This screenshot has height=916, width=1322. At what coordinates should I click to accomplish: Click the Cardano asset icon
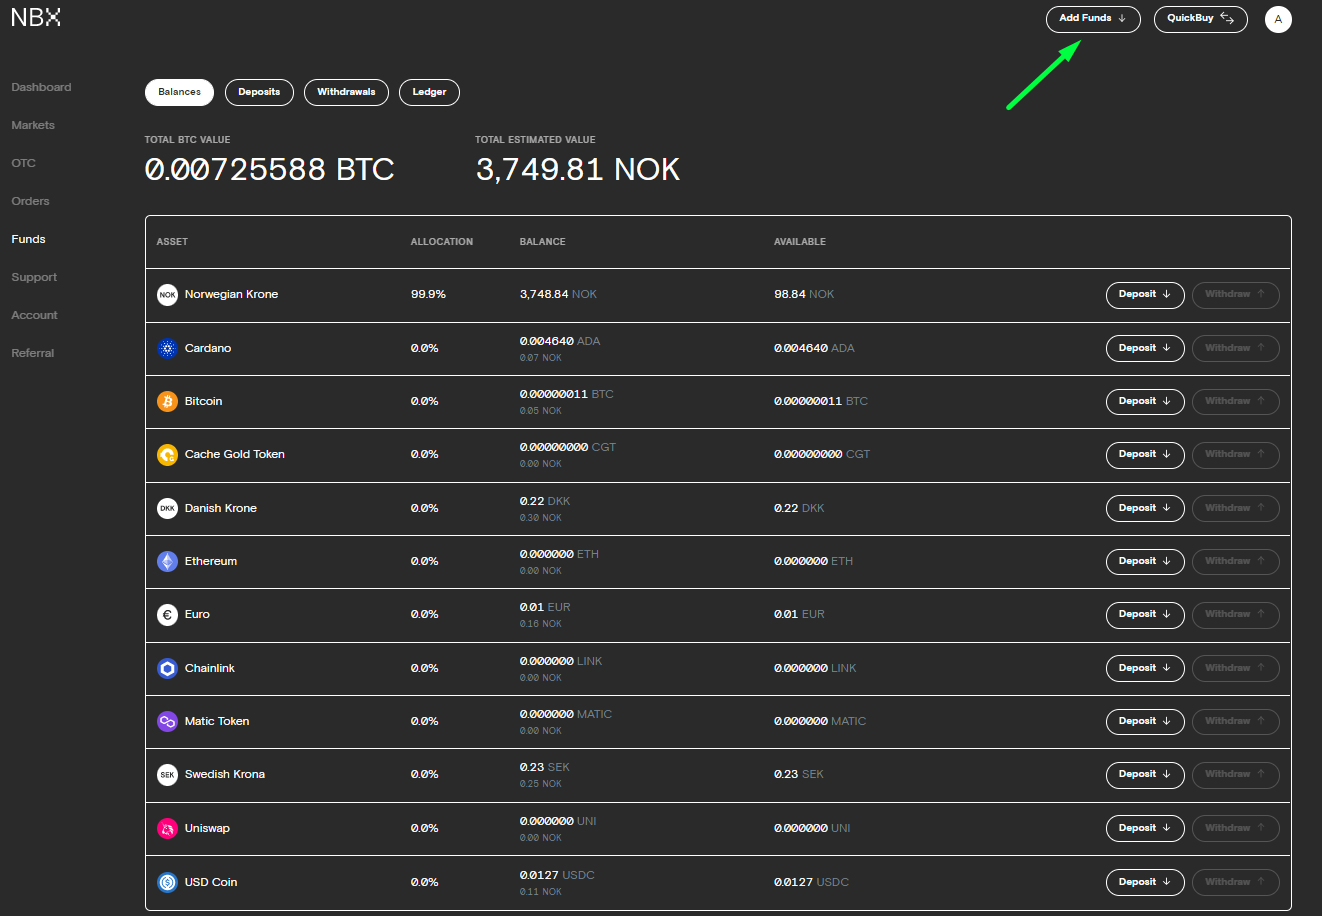pyautogui.click(x=167, y=348)
